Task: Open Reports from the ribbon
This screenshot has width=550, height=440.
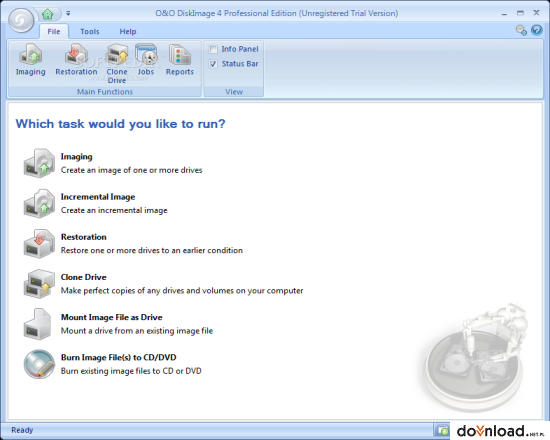Action: [x=180, y=59]
